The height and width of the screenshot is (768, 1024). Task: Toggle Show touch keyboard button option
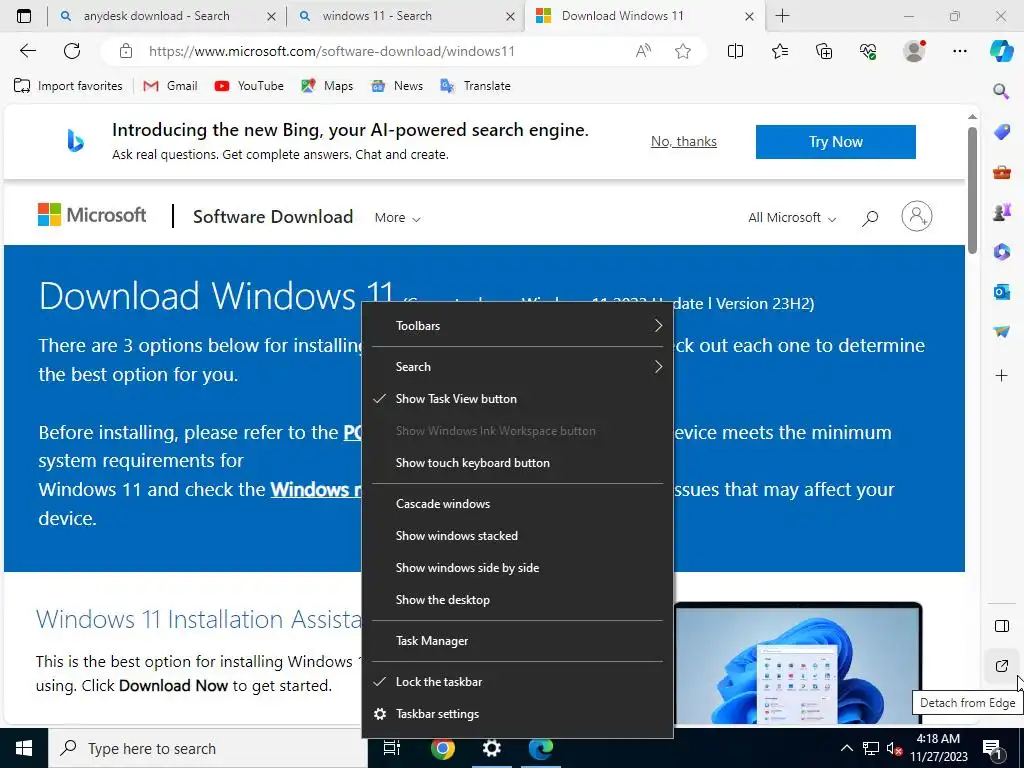click(517, 462)
